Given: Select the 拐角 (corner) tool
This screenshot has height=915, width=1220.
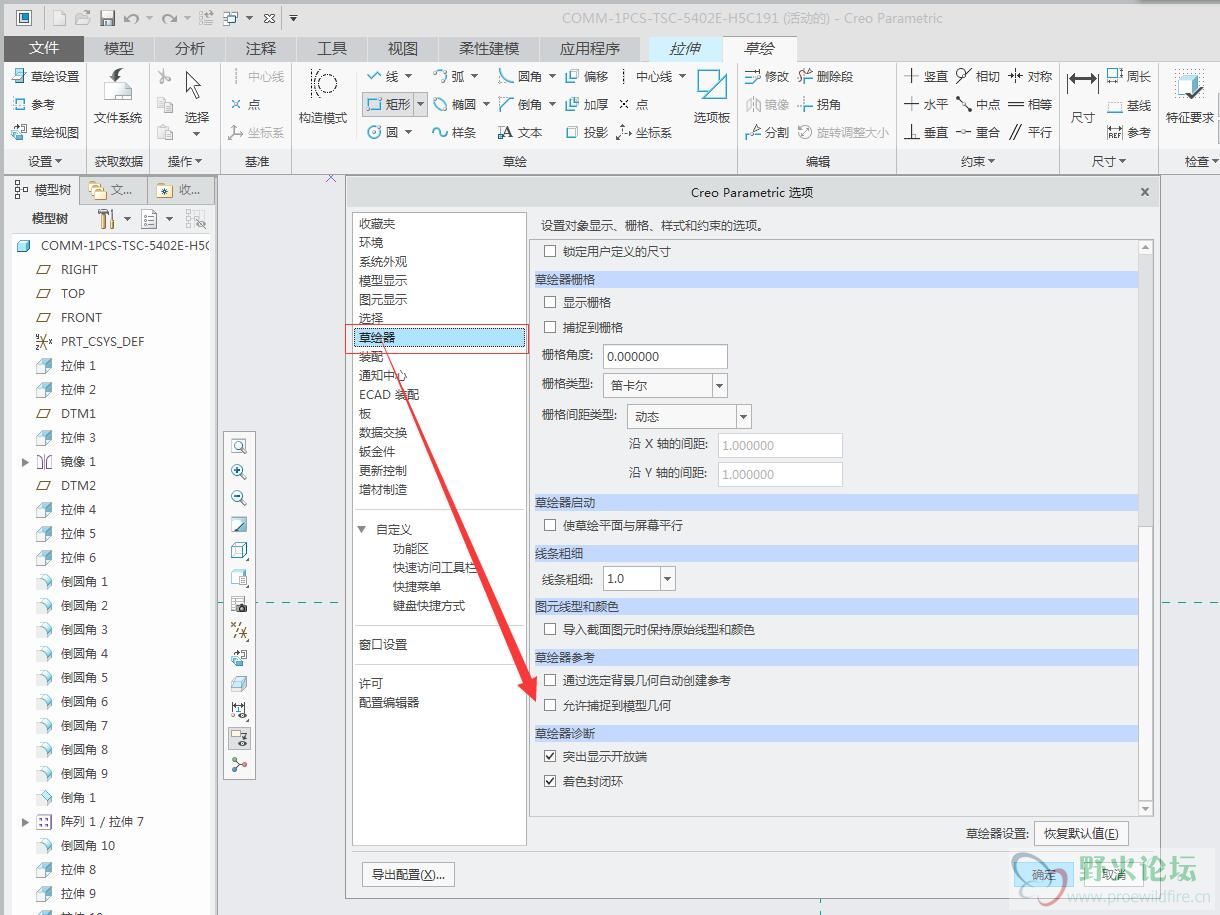Looking at the screenshot, I should click(820, 104).
